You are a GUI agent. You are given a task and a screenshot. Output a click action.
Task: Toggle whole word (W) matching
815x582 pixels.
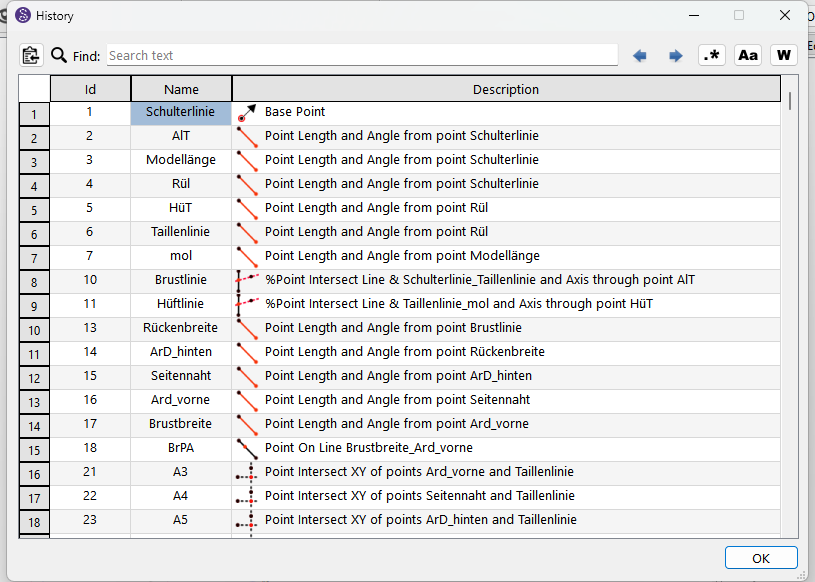(783, 56)
